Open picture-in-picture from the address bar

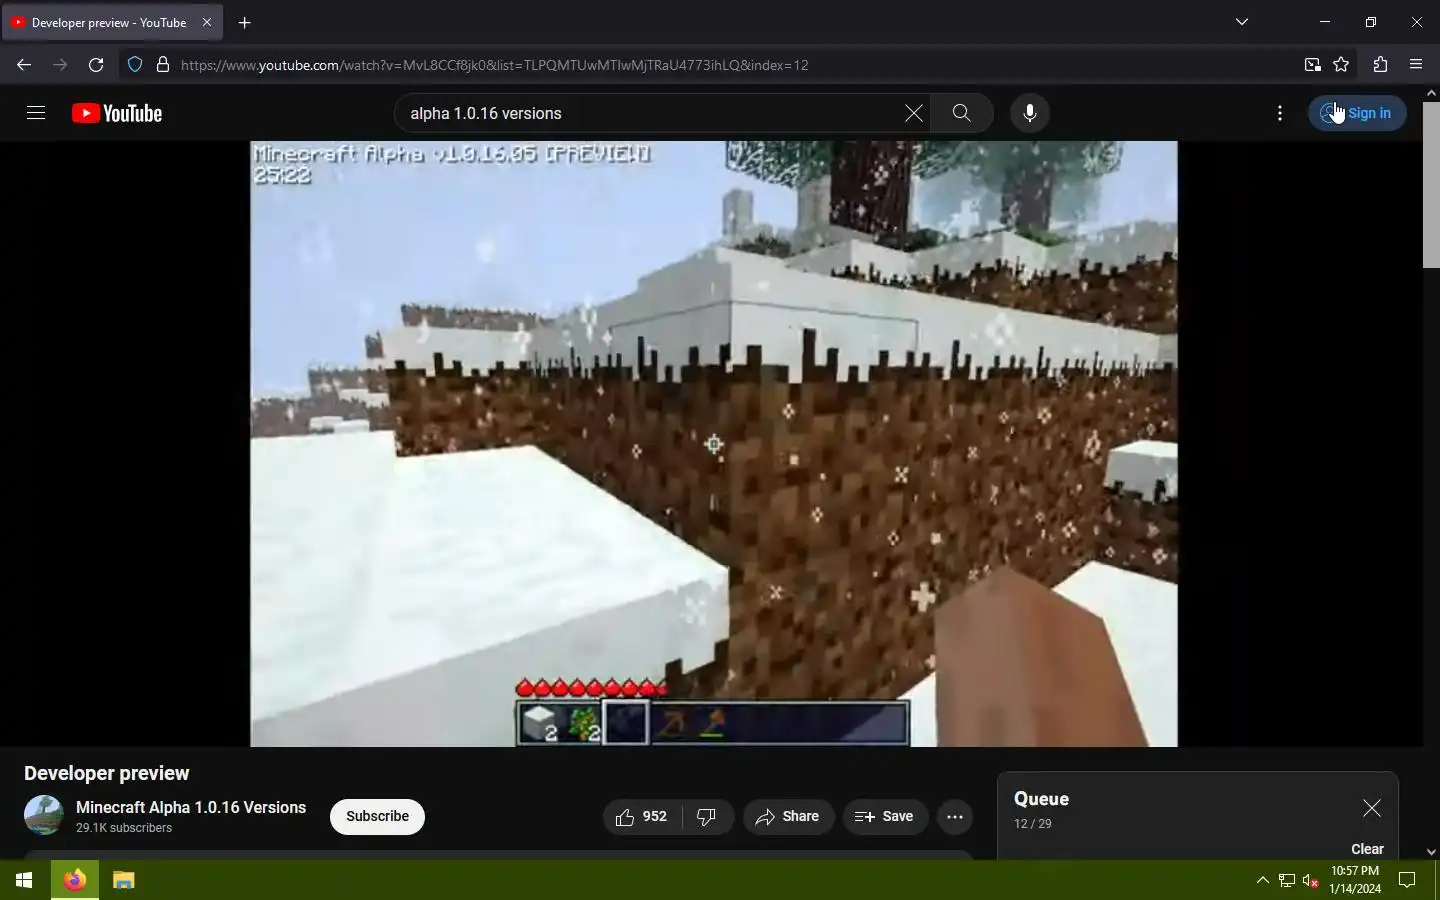point(1313,65)
